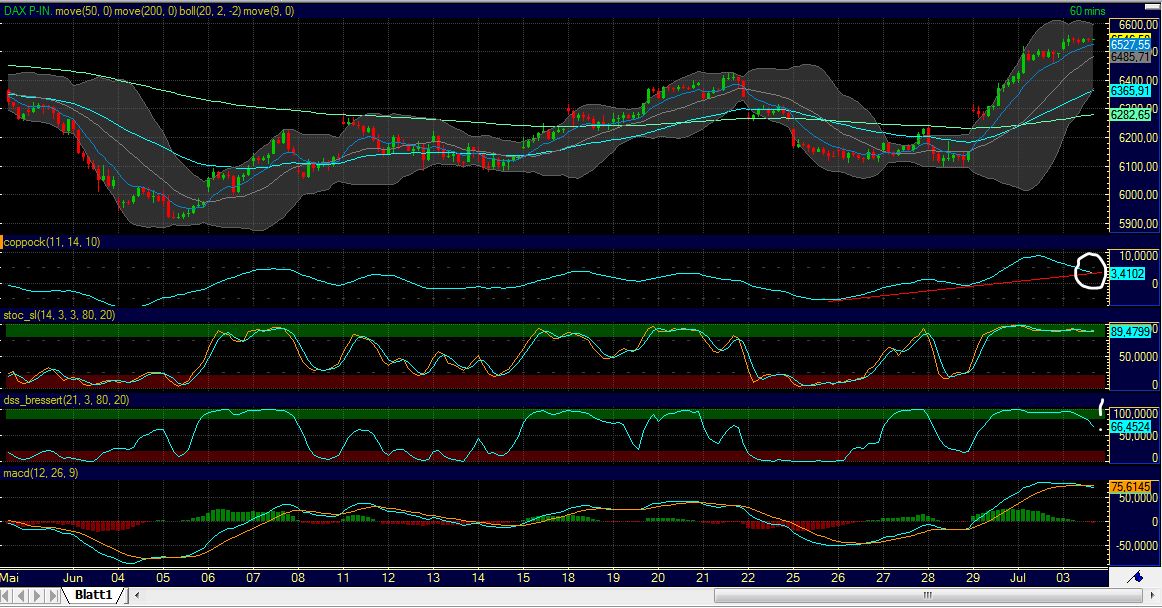1162x608 pixels.
Task: Click the 6485,71 price value tag
Action: point(1130,57)
